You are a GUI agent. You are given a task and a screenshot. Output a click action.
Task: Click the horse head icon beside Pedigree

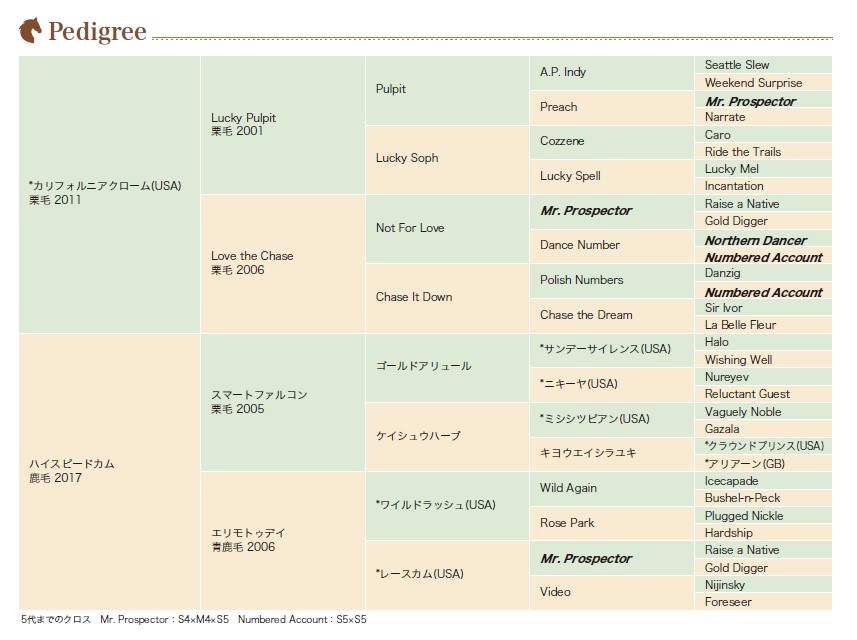pyautogui.click(x=30, y=30)
